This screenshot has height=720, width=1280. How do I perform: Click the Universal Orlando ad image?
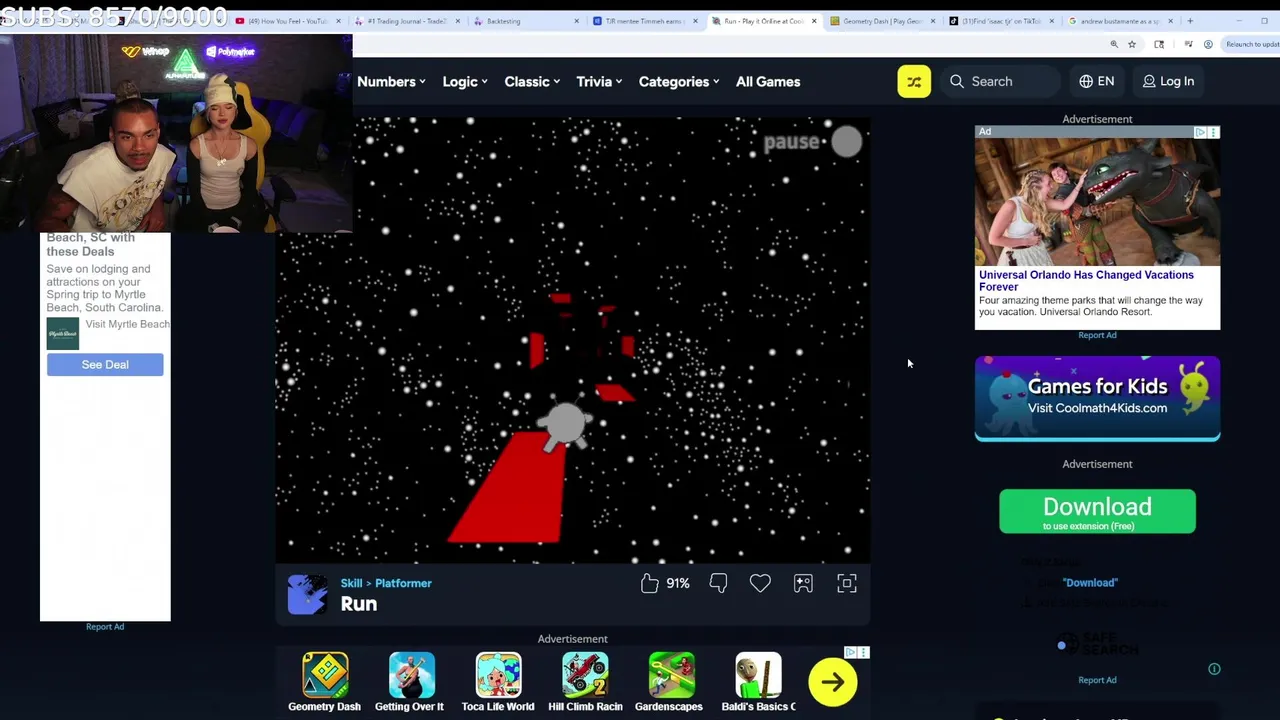coord(1097,202)
